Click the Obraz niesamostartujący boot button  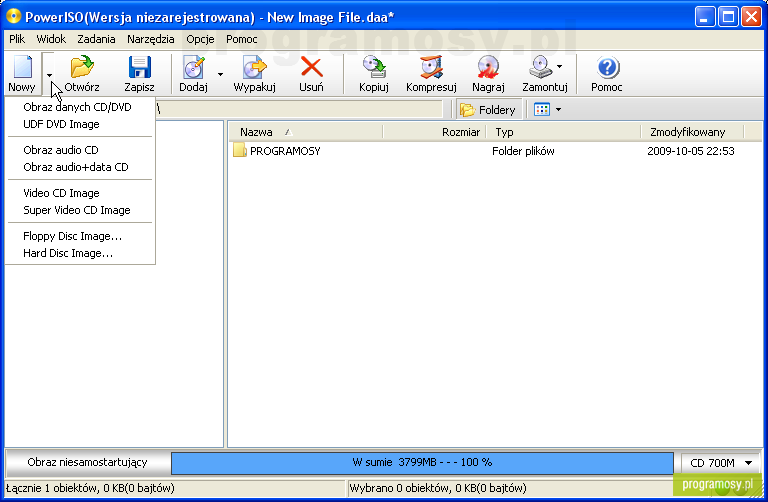pos(87,462)
